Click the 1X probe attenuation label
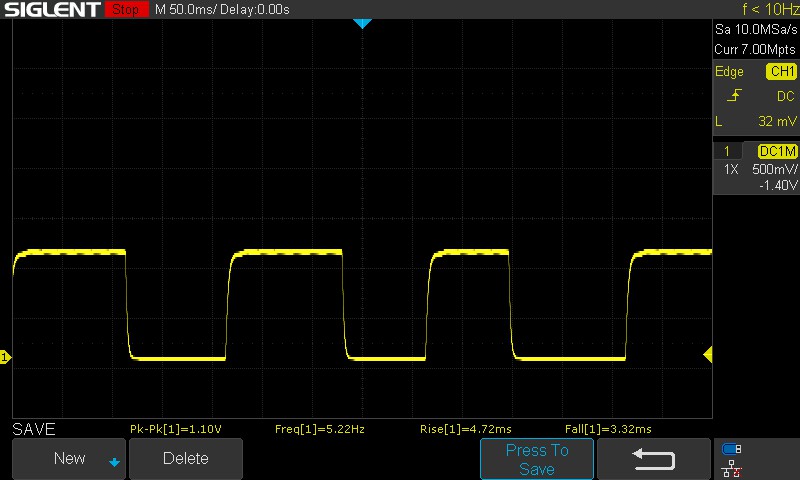800x480 pixels. (731, 169)
